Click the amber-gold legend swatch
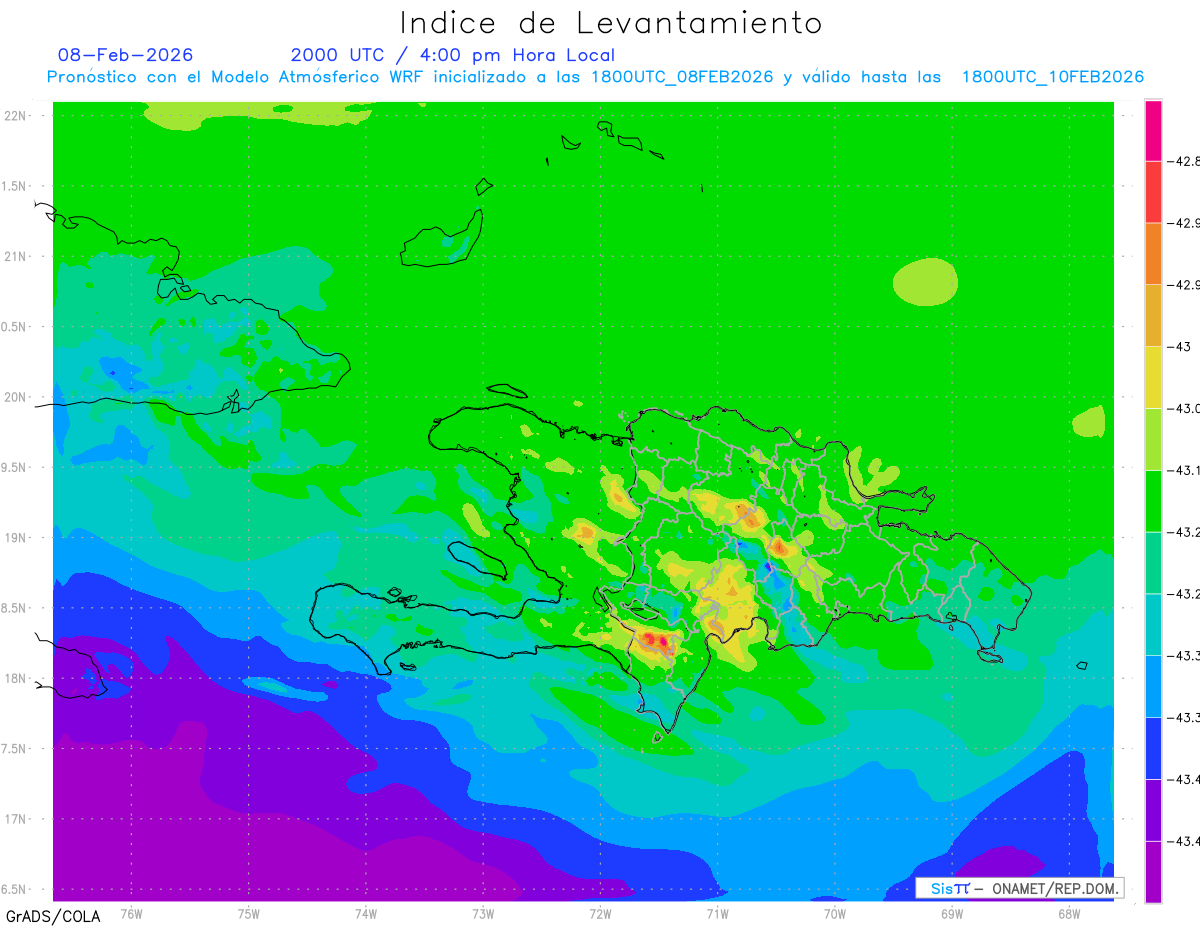 pos(1153,315)
